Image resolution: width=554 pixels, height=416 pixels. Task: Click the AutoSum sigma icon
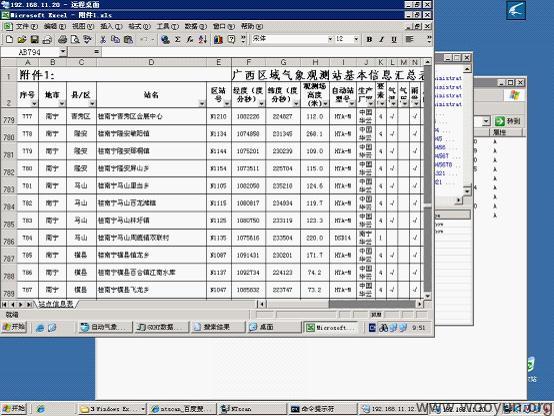(178, 40)
